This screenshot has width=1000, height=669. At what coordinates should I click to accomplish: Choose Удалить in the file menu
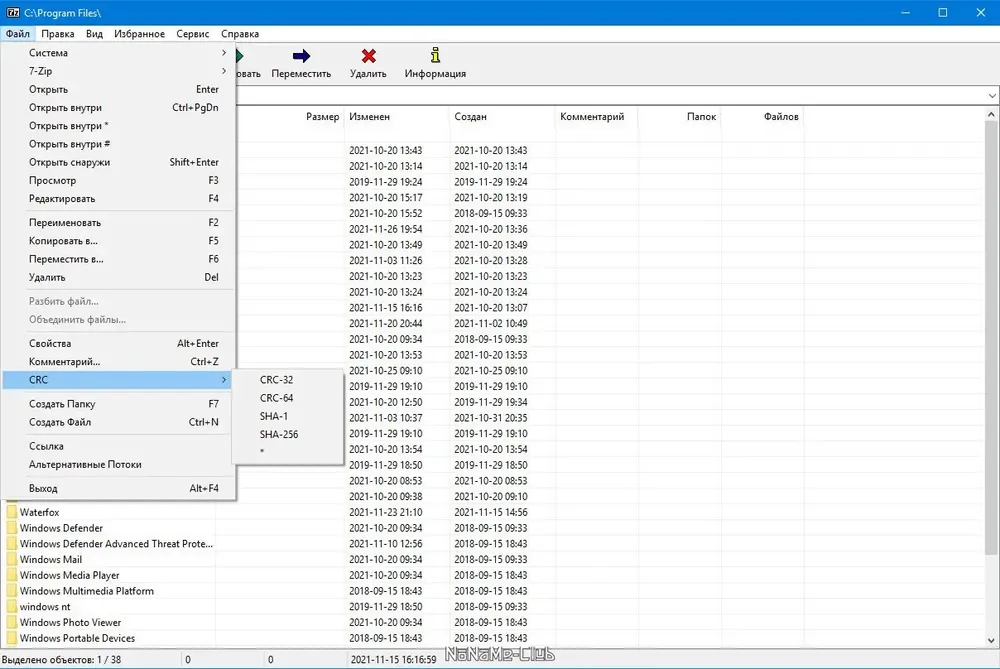pos(119,277)
